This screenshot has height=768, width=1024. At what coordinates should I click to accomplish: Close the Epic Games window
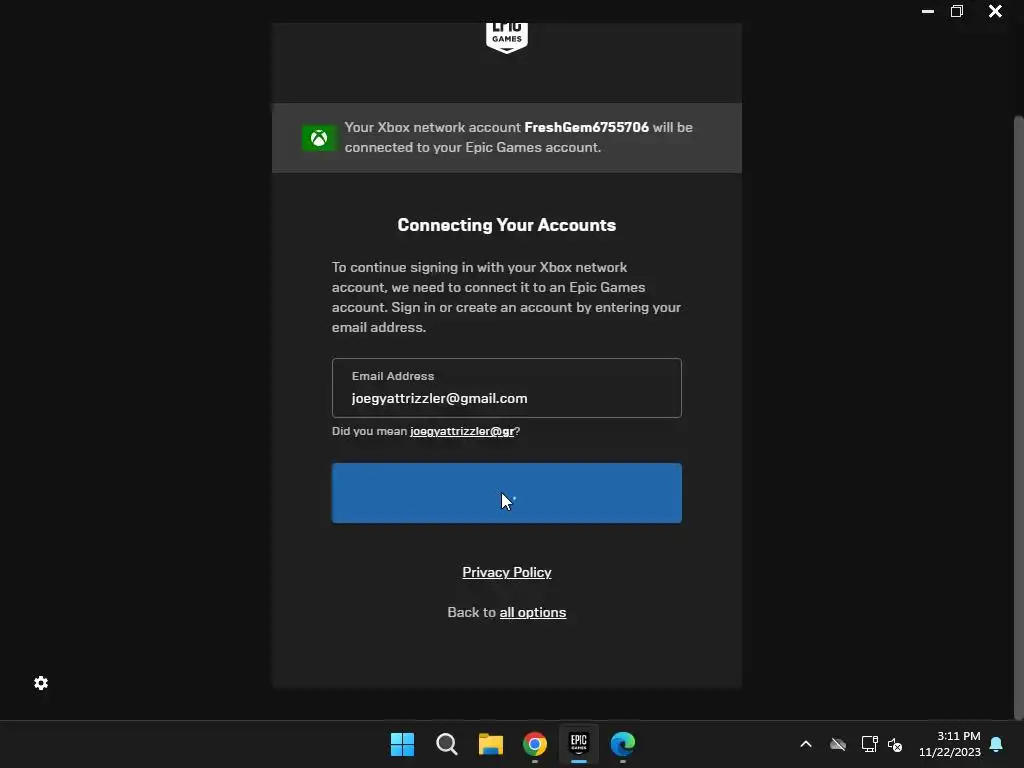995,11
